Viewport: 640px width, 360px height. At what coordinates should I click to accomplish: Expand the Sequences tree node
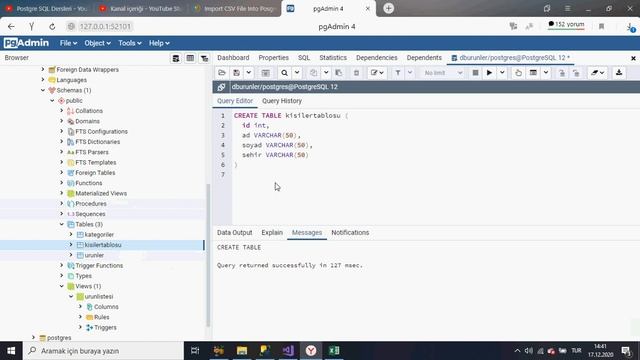coord(62,214)
